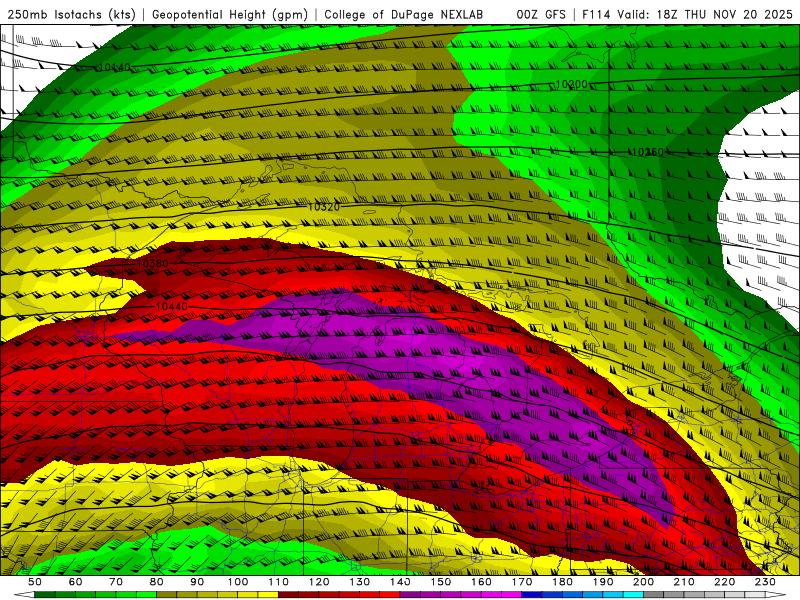Image resolution: width=800 pixels, height=600 pixels.
Task: Click the 10320 height contour label
Action: coord(323,207)
